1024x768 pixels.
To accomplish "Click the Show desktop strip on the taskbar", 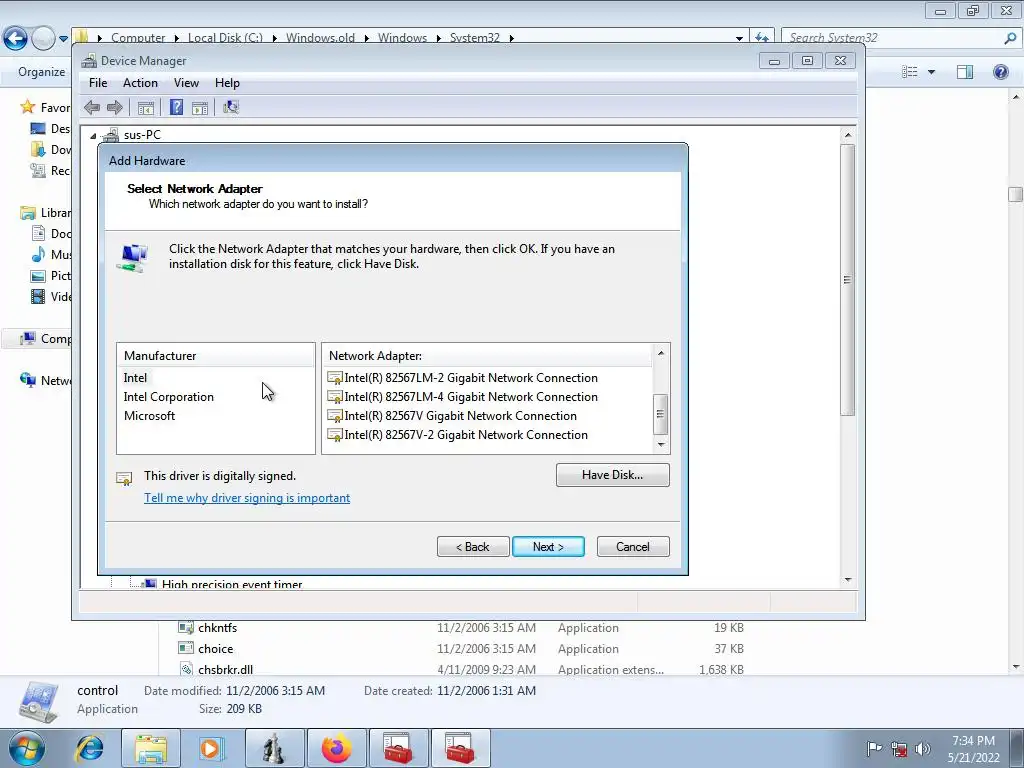I will [1017, 748].
